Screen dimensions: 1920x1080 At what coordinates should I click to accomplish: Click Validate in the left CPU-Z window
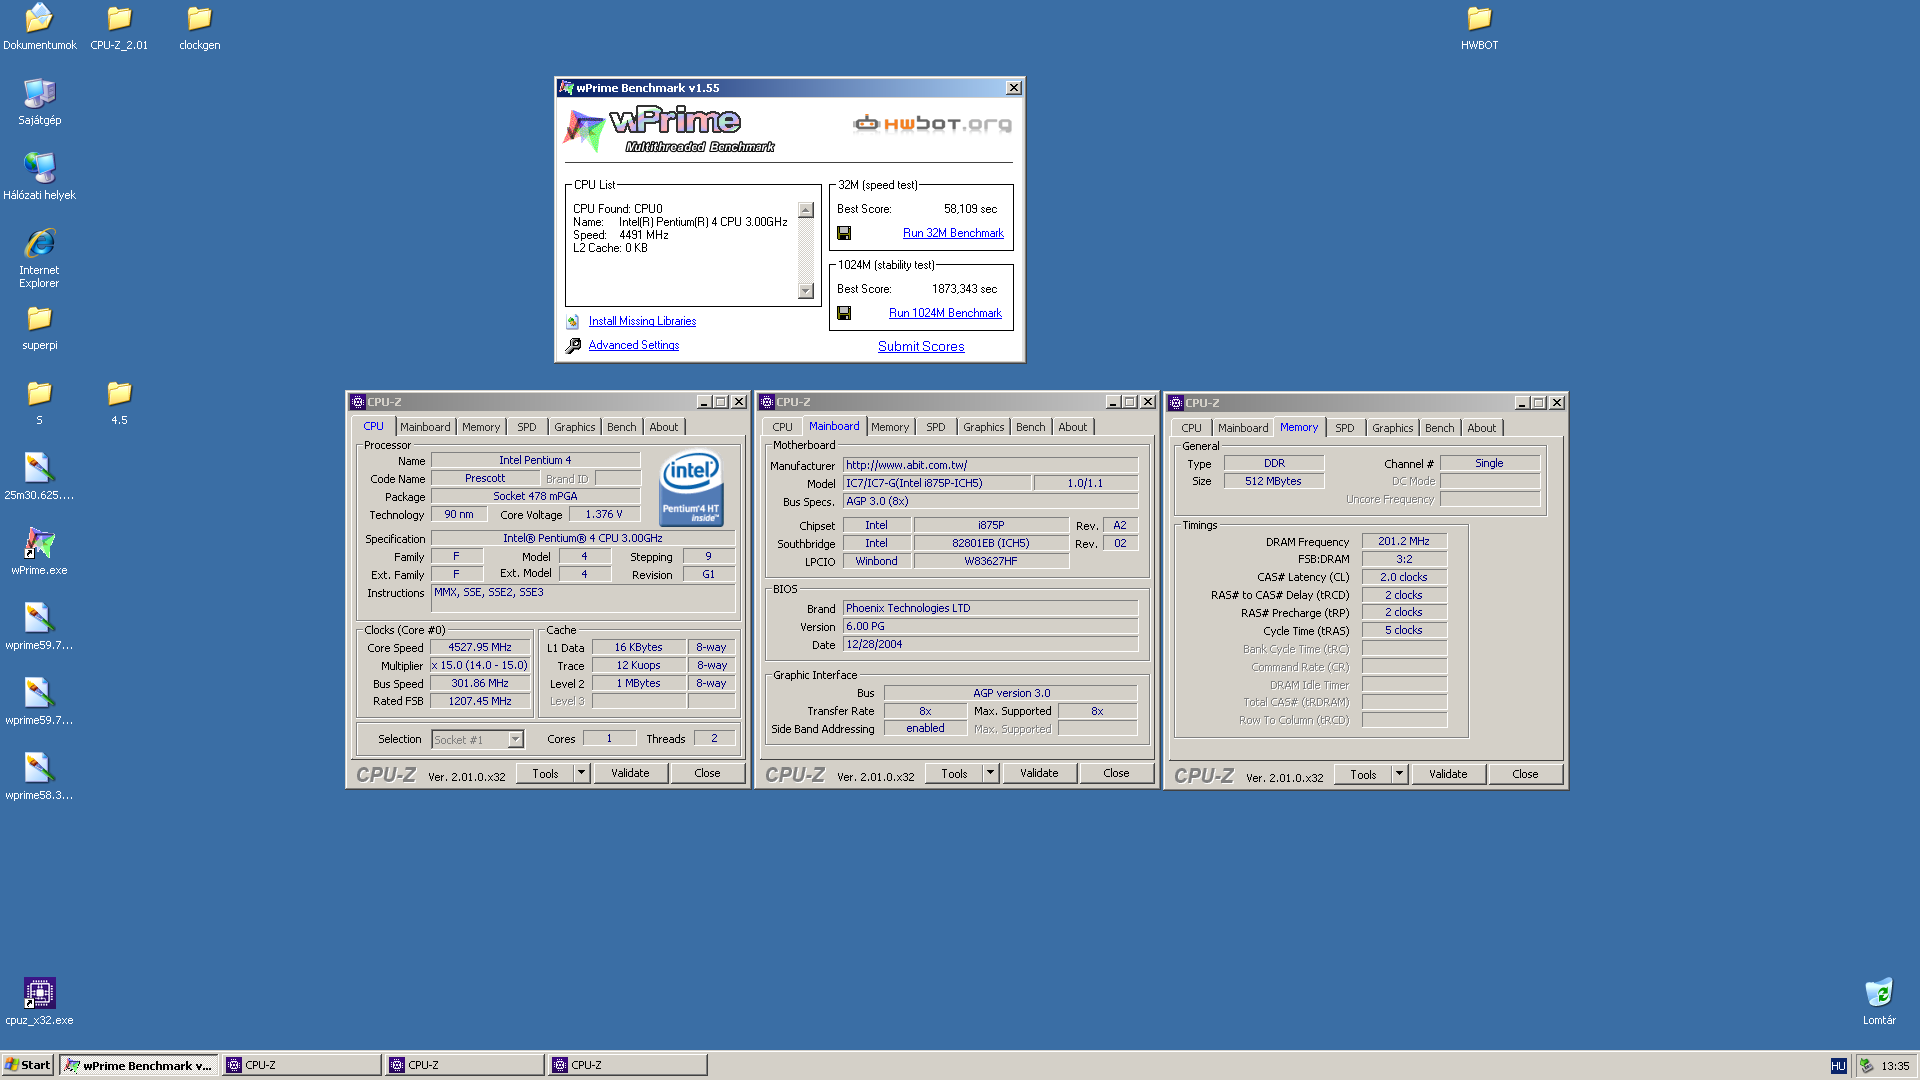click(630, 773)
